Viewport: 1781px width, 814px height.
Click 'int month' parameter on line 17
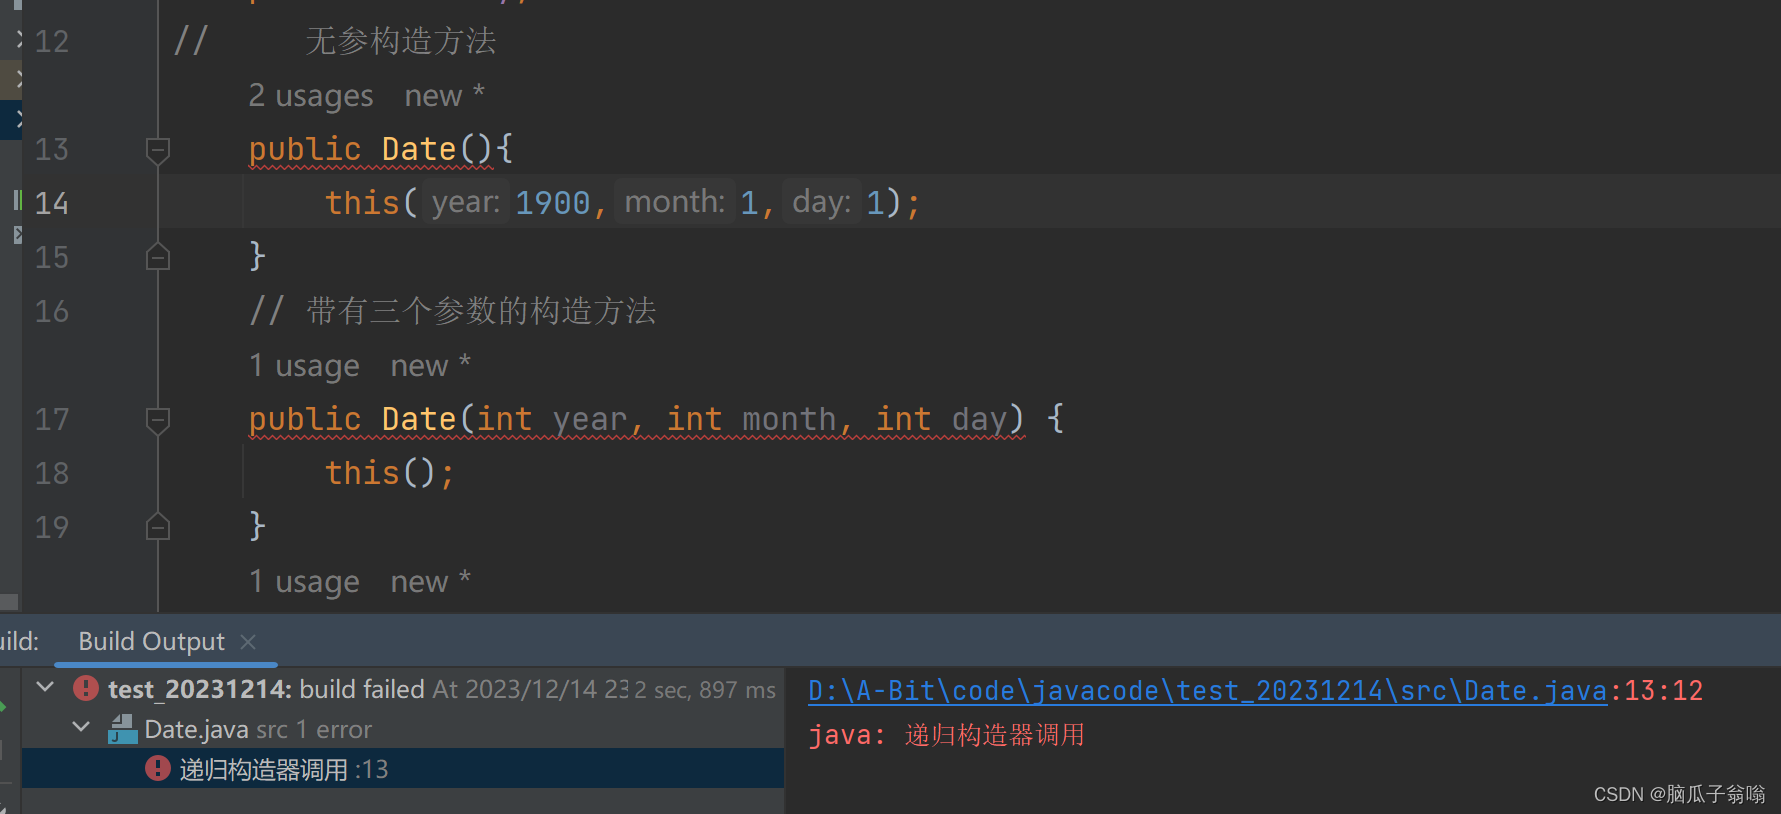pyautogui.click(x=751, y=419)
